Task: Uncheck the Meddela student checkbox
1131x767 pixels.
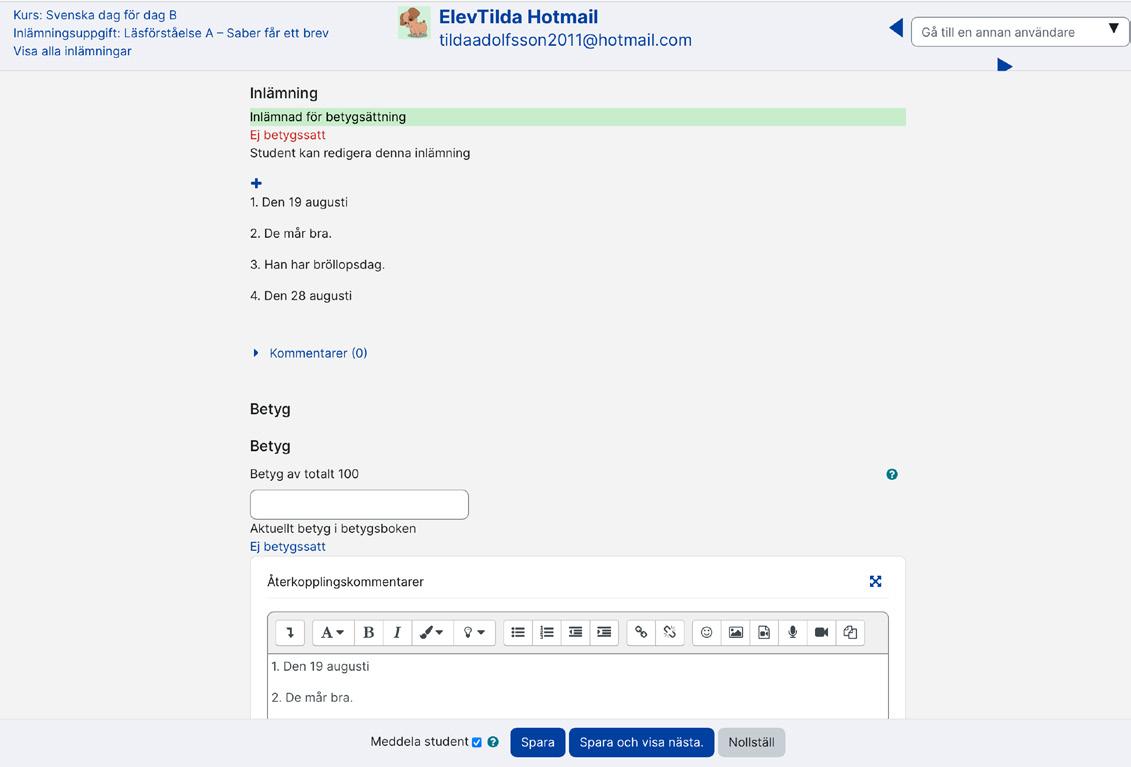Action: (x=477, y=742)
